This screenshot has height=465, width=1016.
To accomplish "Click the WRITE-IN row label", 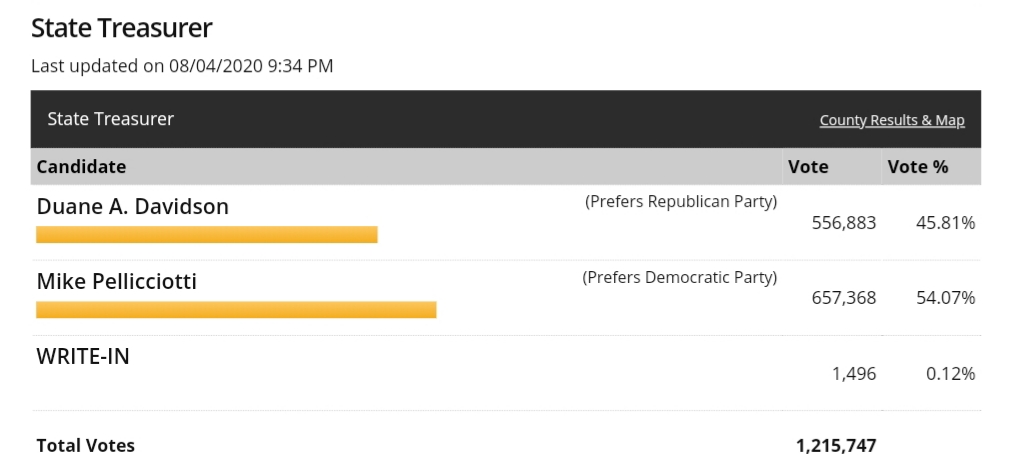I will tap(83, 356).
